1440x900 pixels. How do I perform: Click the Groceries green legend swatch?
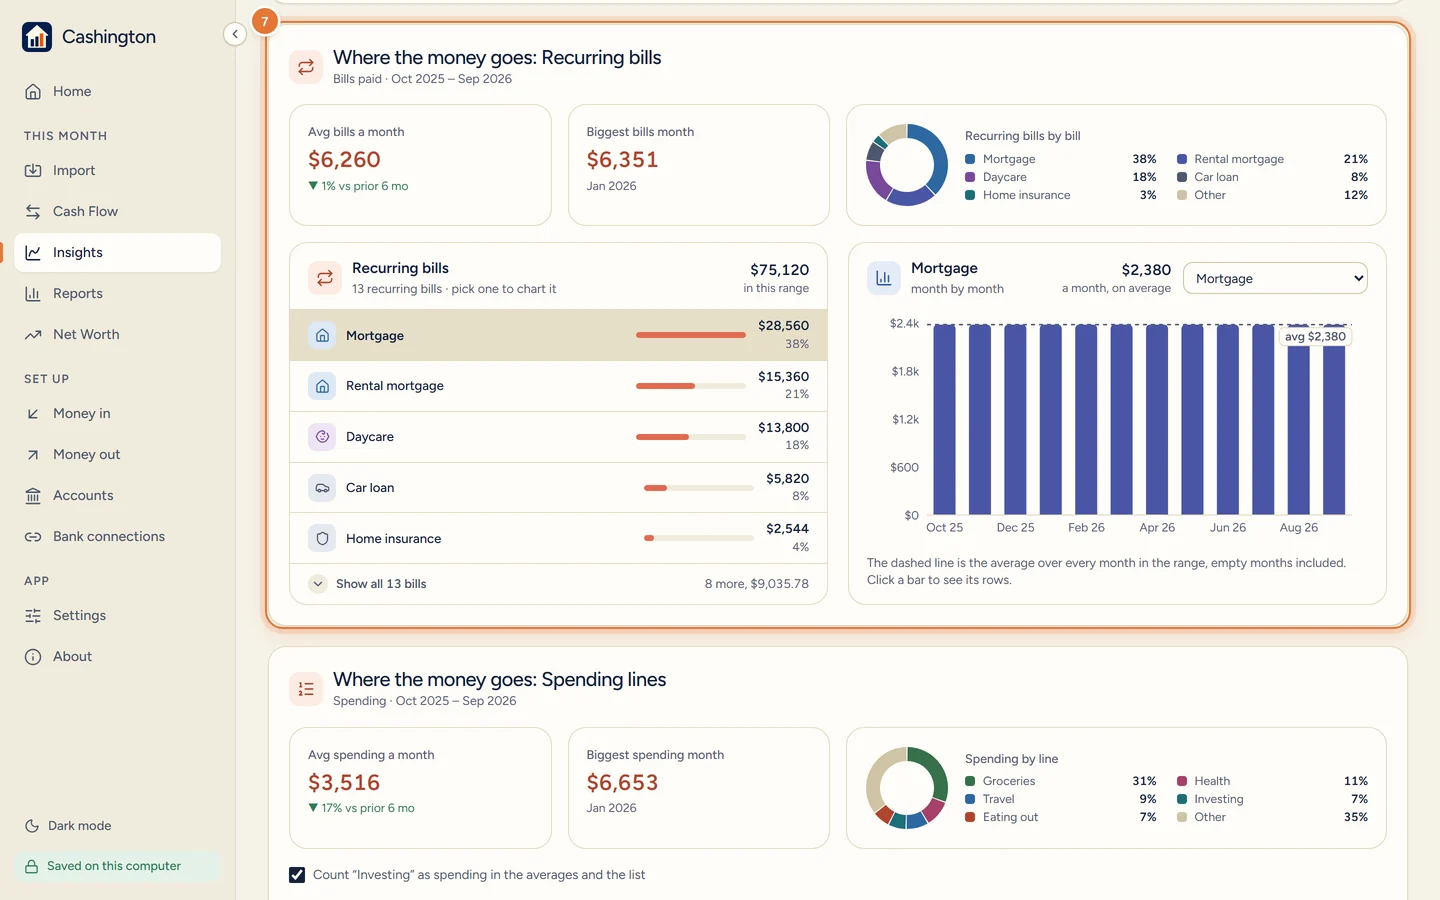tap(970, 781)
